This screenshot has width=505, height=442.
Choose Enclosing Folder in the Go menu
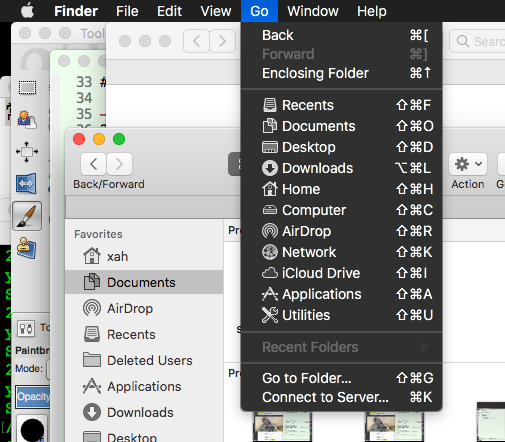tap(341, 73)
